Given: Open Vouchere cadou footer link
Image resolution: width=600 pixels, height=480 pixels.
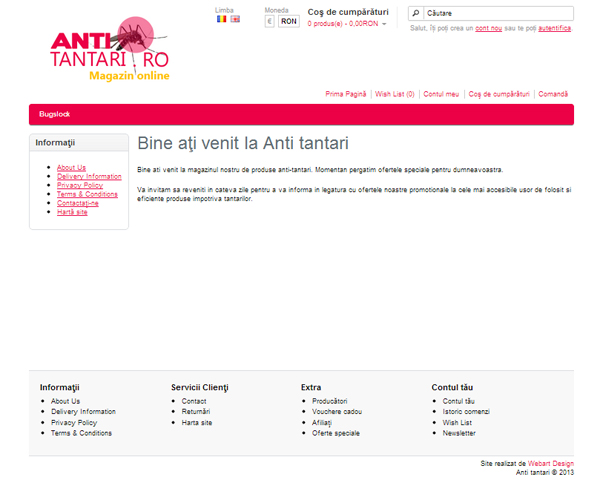Looking at the screenshot, I should click(x=336, y=412).
